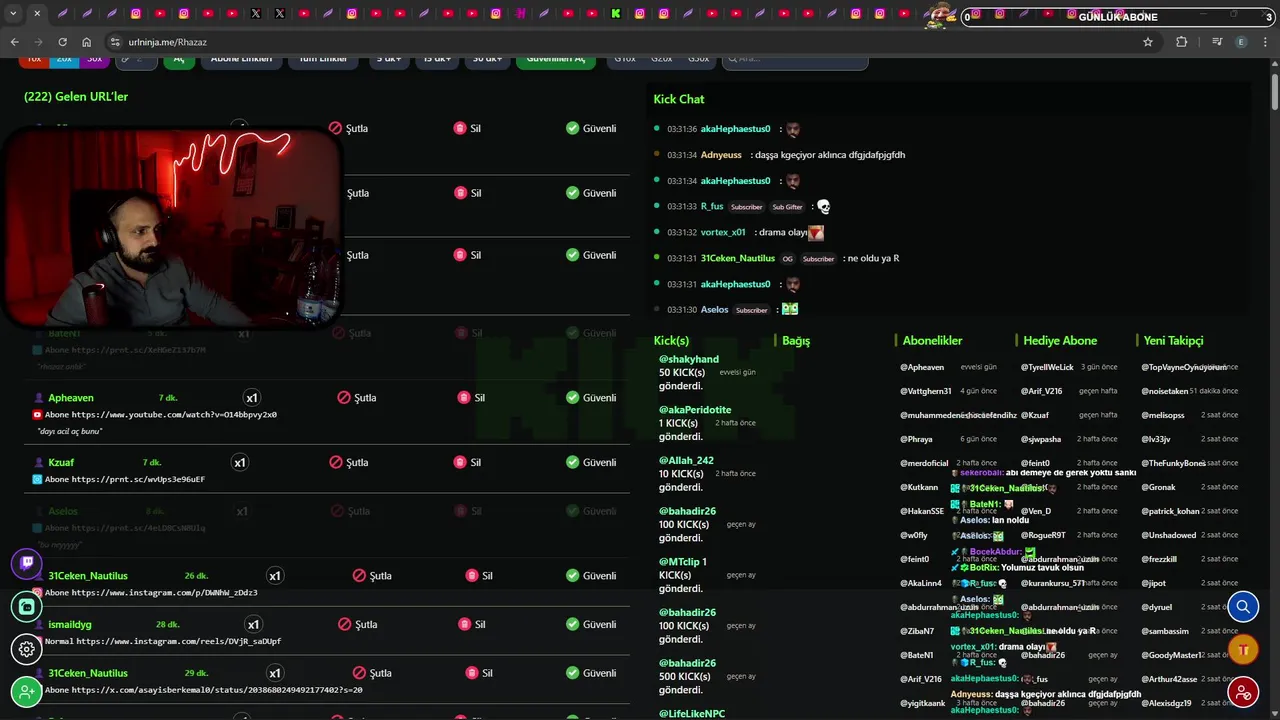Click YouTube icon beside Apheaven's link

pos(37,415)
